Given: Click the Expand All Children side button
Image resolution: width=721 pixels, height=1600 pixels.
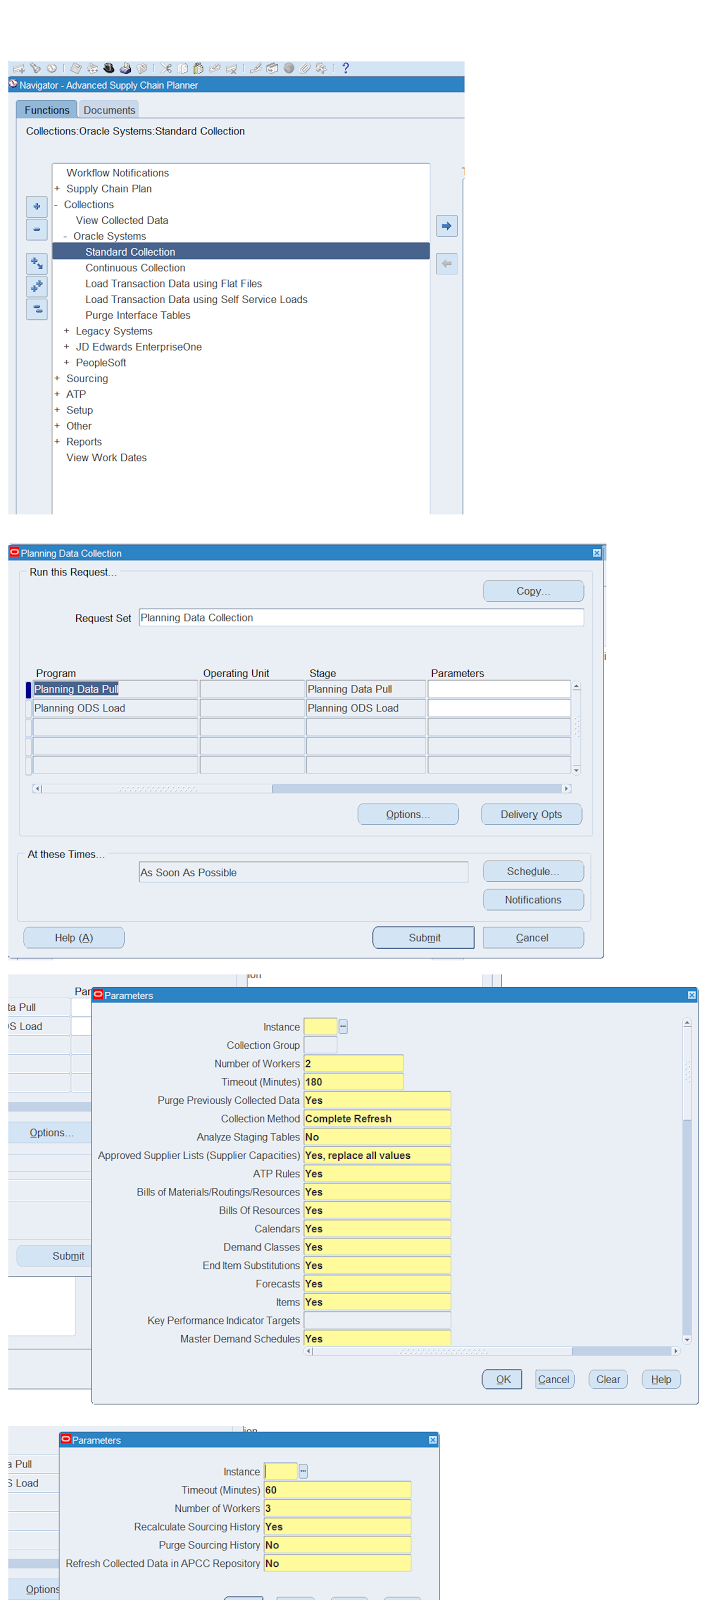Looking at the screenshot, I should point(36,264).
